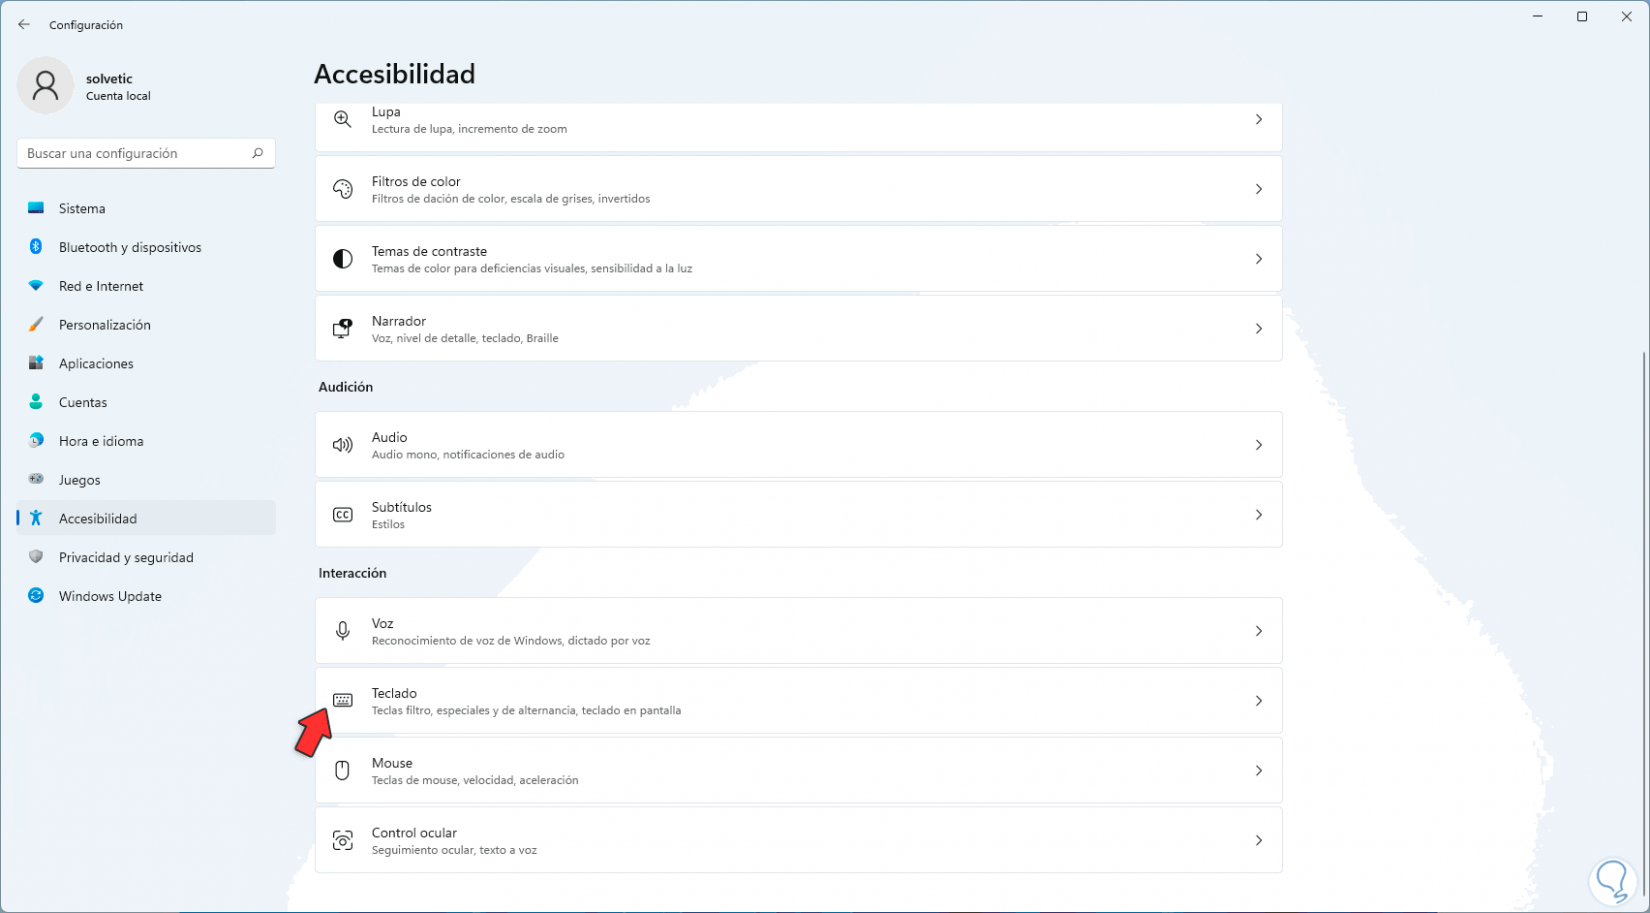
Task: Click the text 'Audio mono, notificaciones de audio'
Action: [x=468, y=455]
